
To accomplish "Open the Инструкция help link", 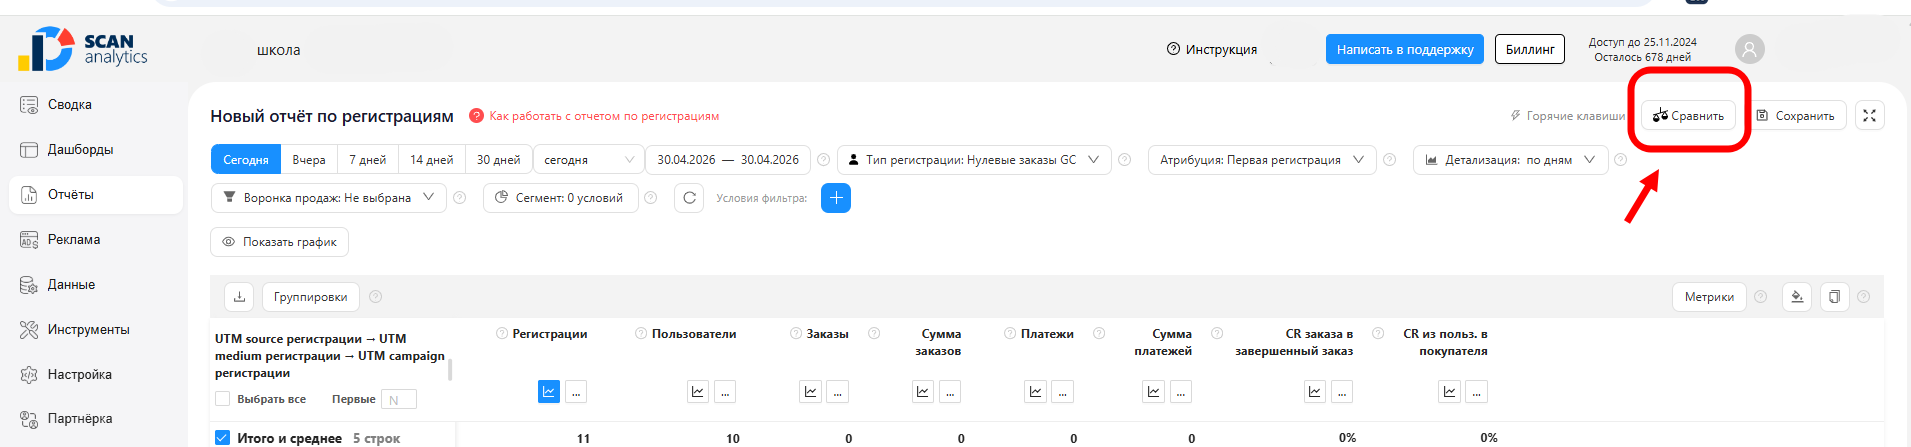I will 1212,49.
